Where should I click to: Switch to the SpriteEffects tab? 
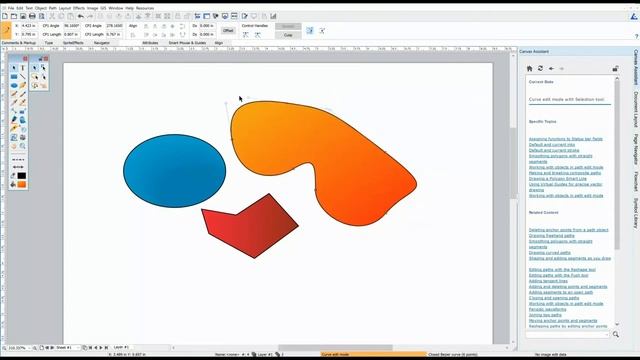click(73, 43)
